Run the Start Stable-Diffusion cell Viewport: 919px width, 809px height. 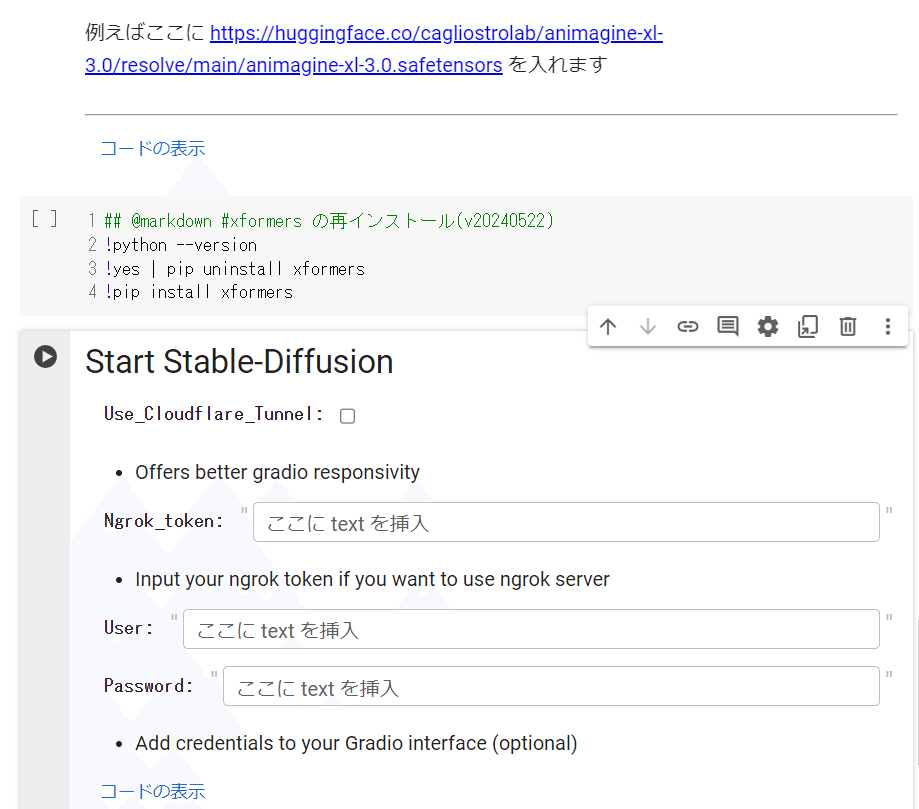[x=45, y=356]
